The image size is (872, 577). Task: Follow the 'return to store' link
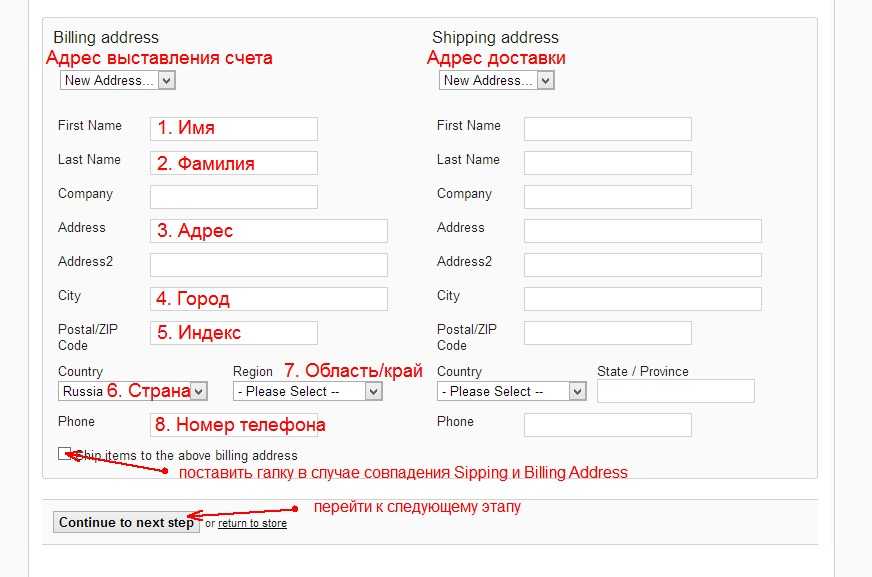(x=252, y=524)
